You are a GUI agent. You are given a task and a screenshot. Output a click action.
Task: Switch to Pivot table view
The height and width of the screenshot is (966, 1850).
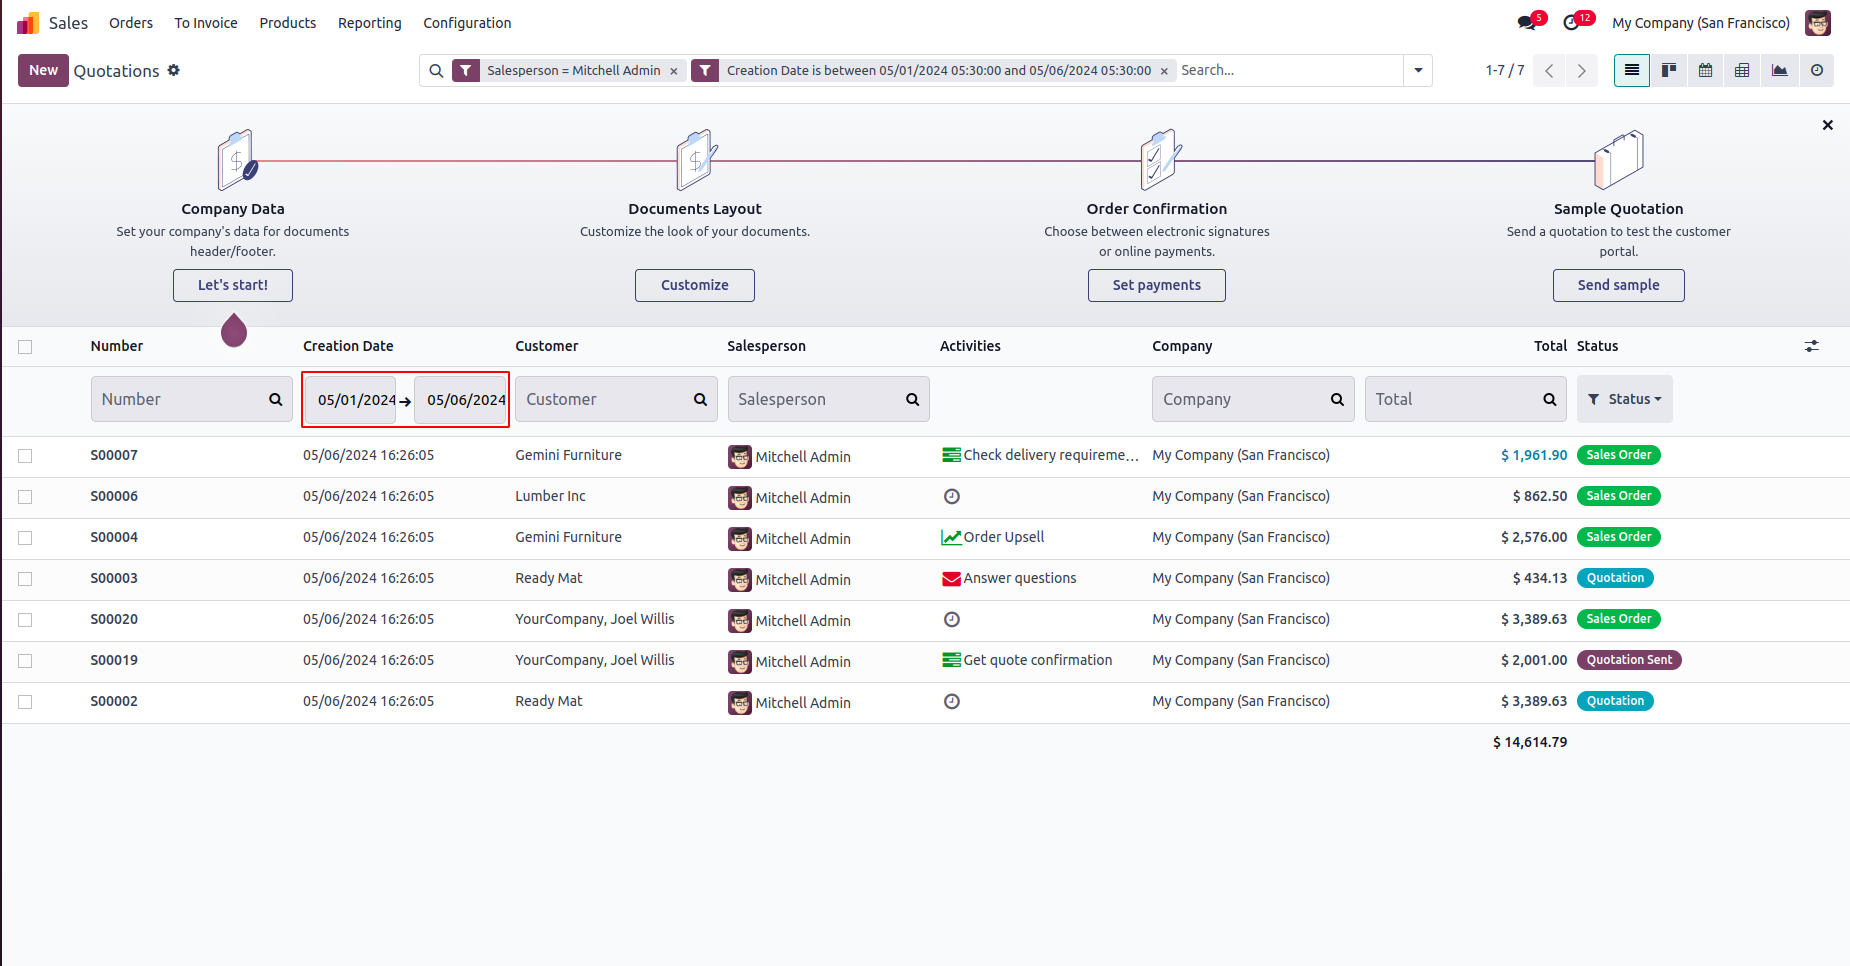pyautogui.click(x=1742, y=70)
